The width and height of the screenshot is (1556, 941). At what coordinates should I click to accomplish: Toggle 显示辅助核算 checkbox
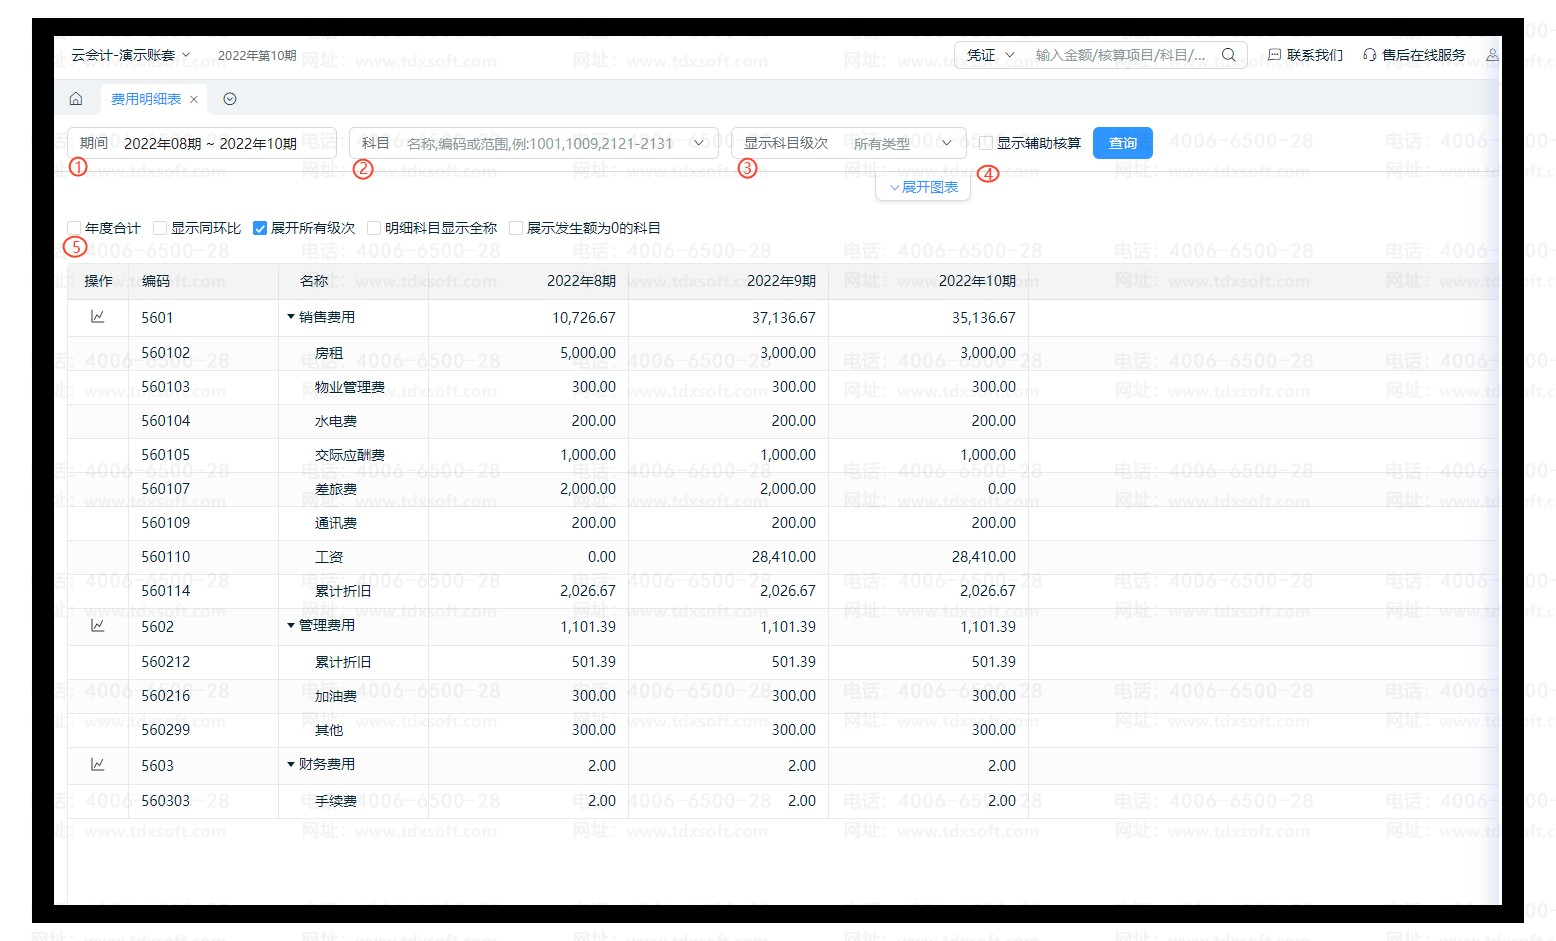(x=986, y=143)
